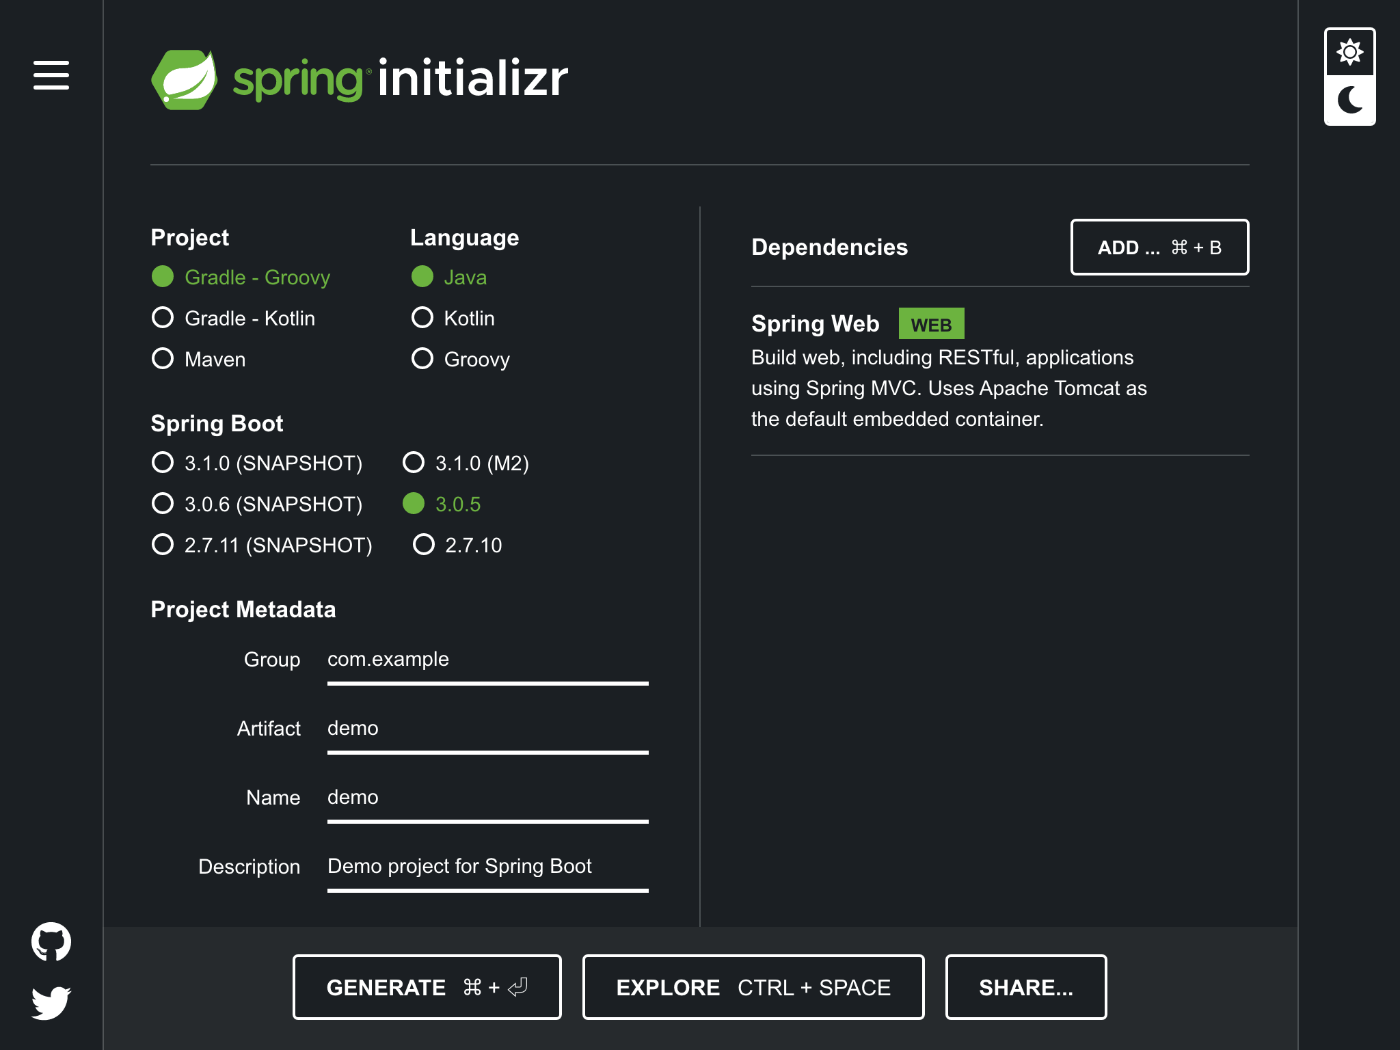Click the SHARE... button
This screenshot has width=1400, height=1050.
tap(1026, 987)
